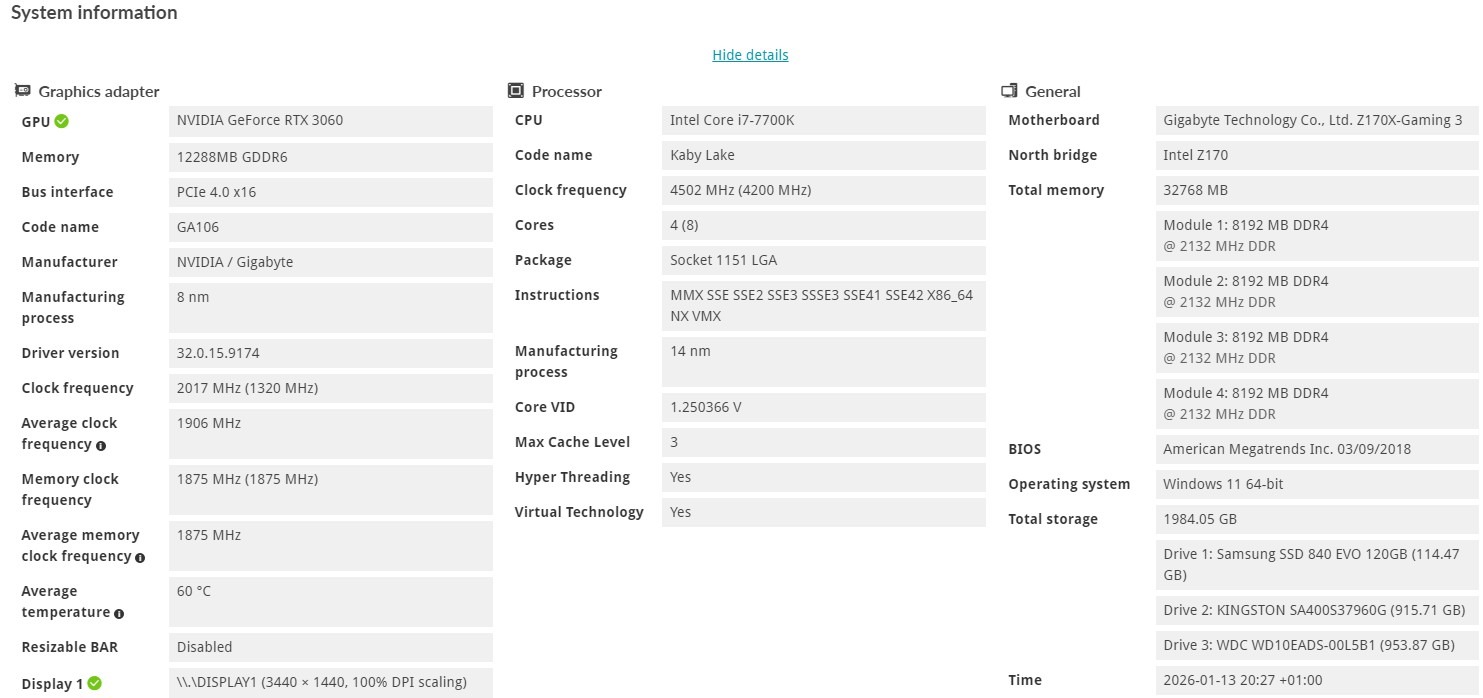The height and width of the screenshot is (698, 1483).
Task: Click info icon for Average memory clock frequency
Action: click(x=140, y=557)
